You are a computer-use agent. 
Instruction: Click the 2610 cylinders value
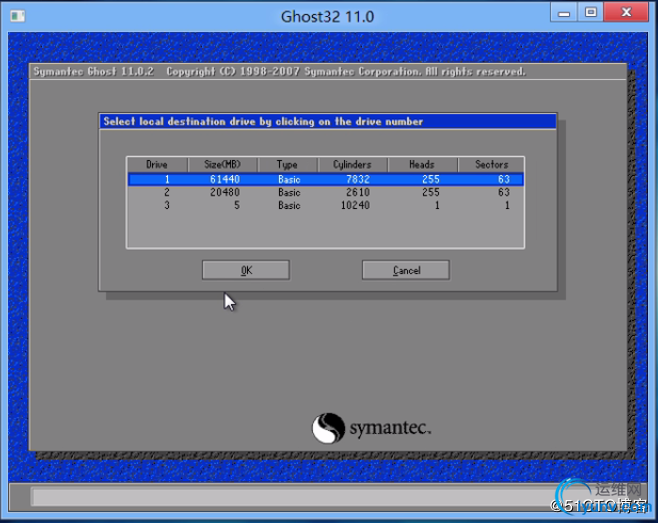[x=358, y=192]
